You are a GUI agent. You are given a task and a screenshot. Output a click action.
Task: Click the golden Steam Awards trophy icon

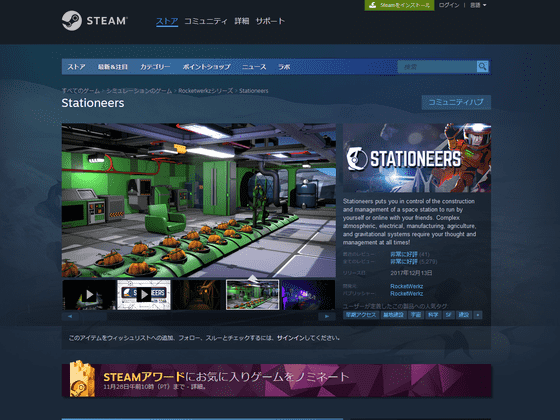pos(82,379)
